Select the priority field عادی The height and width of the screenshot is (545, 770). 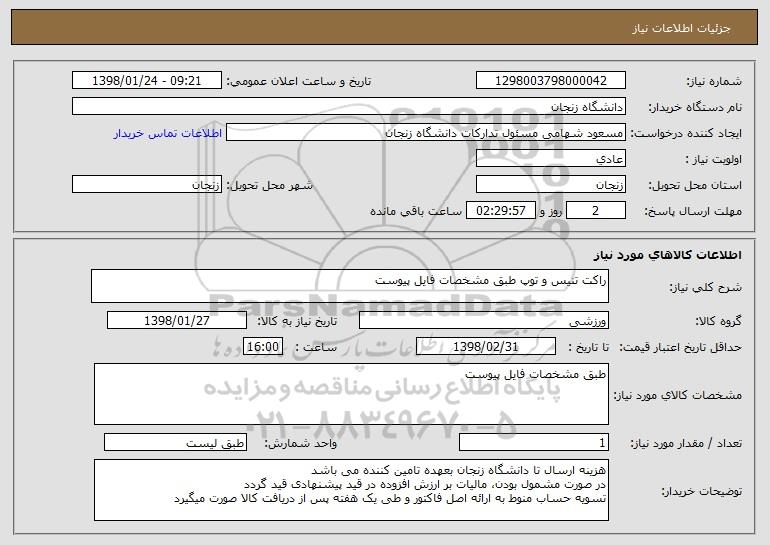pyautogui.click(x=550, y=159)
